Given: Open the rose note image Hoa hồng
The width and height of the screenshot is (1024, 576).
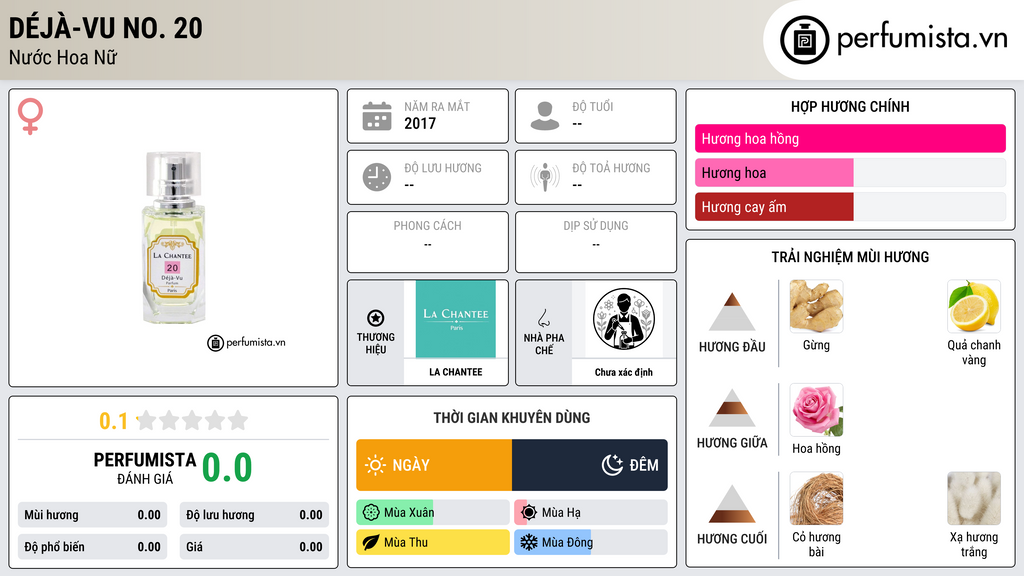Looking at the screenshot, I should tap(816, 409).
